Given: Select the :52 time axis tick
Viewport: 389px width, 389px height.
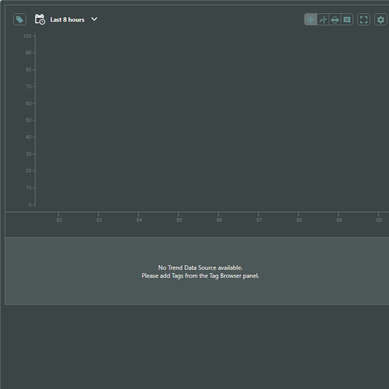Looking at the screenshot, I should 59,220.
